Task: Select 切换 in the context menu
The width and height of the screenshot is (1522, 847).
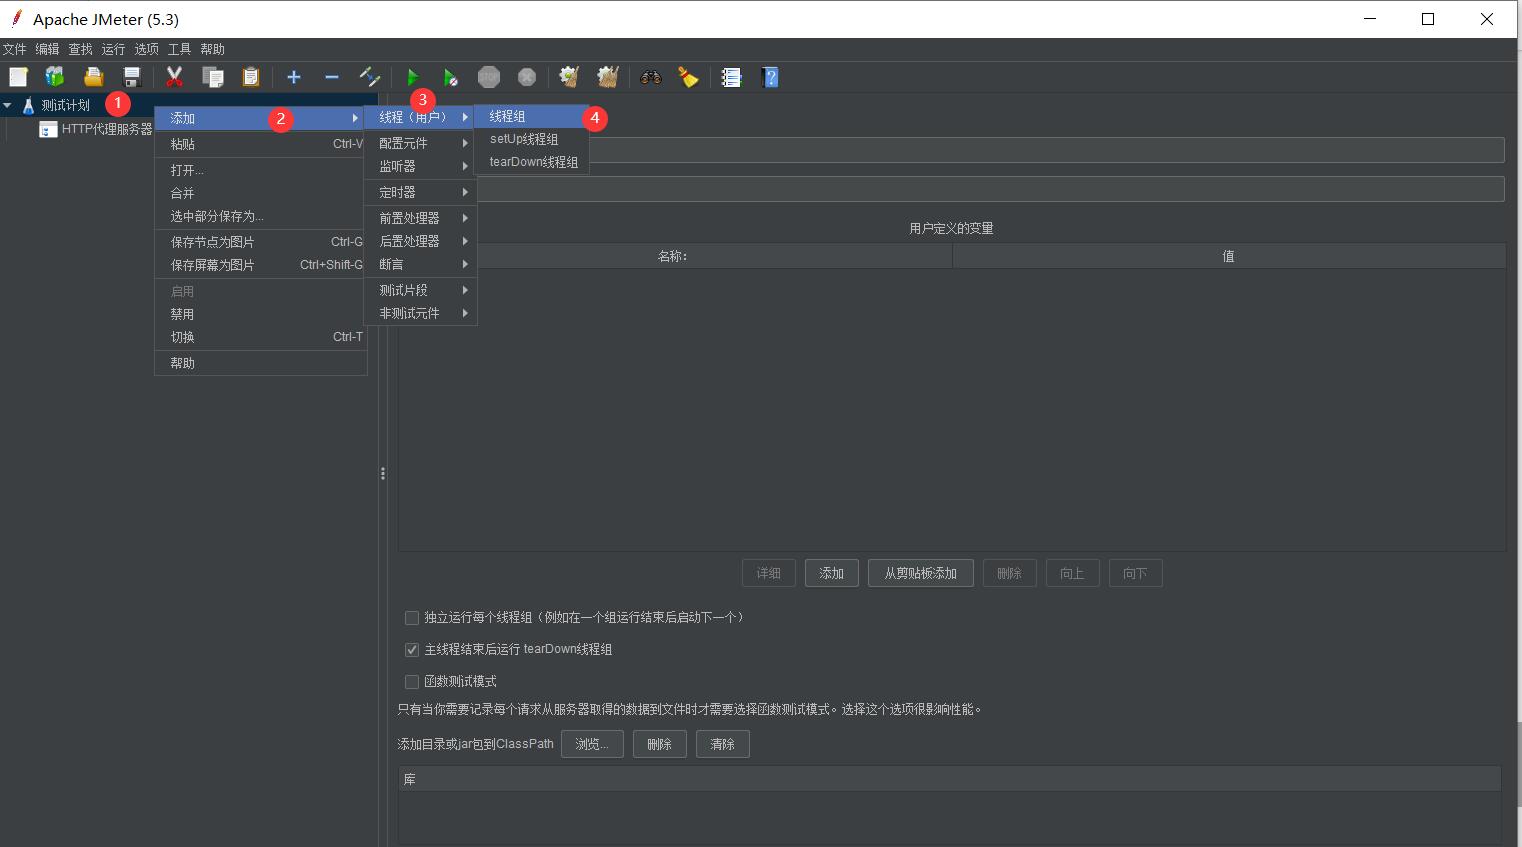Action: [x=260, y=337]
